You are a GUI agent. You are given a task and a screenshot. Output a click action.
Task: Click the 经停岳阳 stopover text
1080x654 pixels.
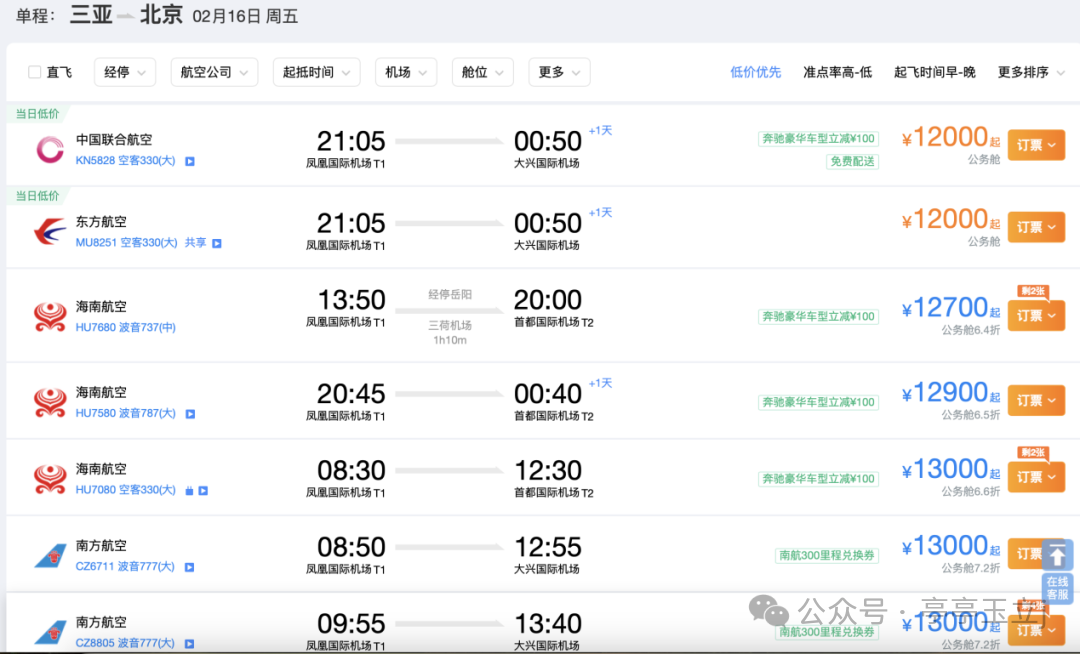click(x=450, y=295)
